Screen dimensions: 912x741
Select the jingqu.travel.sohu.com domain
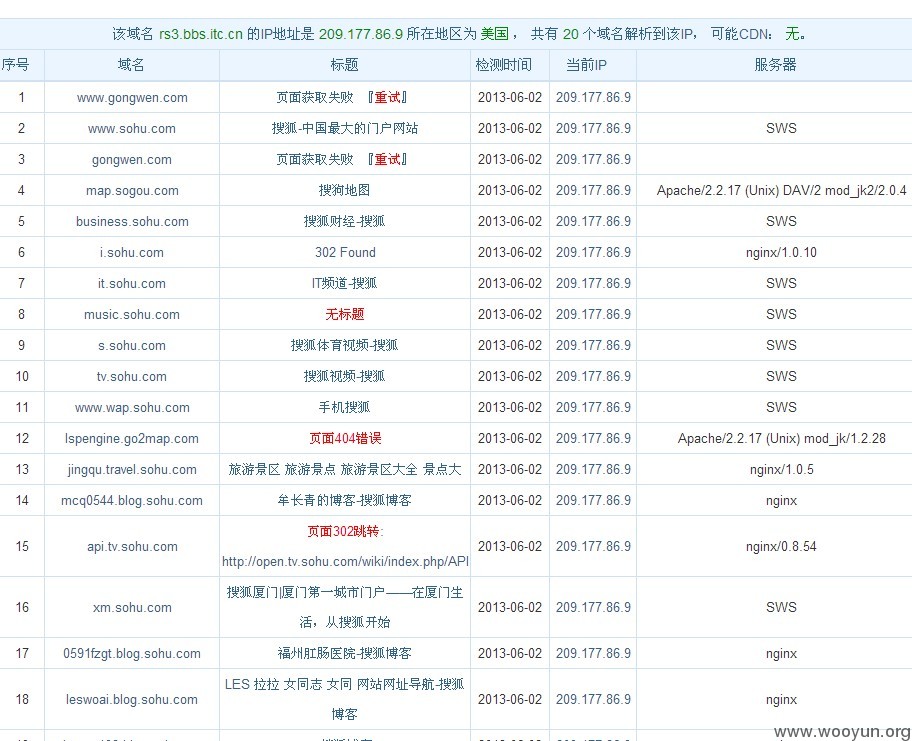tap(132, 469)
